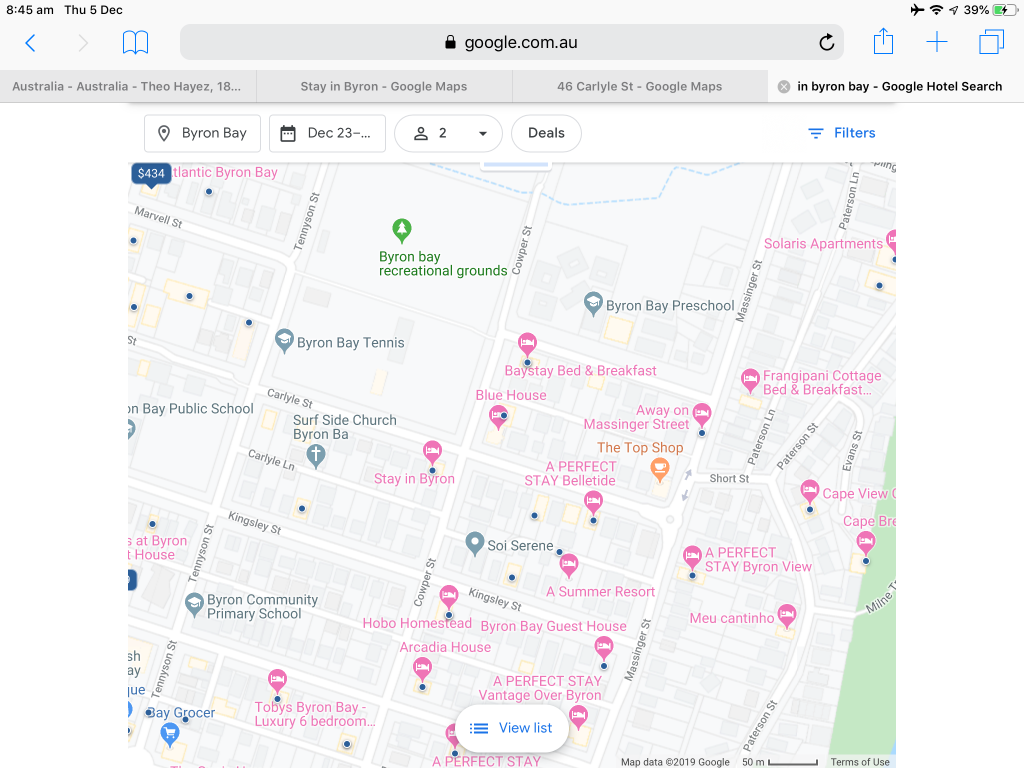The image size is (1024, 768).
Task: Switch to Stay in Byron tab
Action: tap(383, 86)
